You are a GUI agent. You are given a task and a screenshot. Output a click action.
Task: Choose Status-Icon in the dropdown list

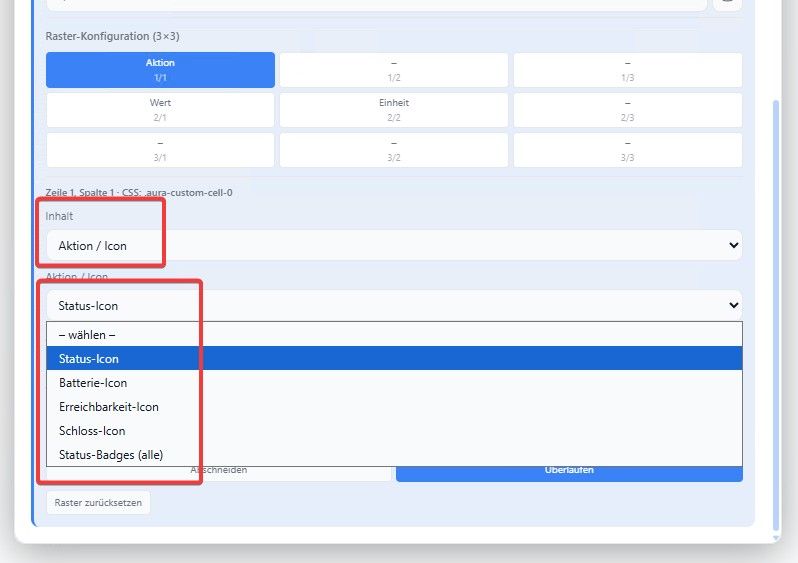[394, 358]
